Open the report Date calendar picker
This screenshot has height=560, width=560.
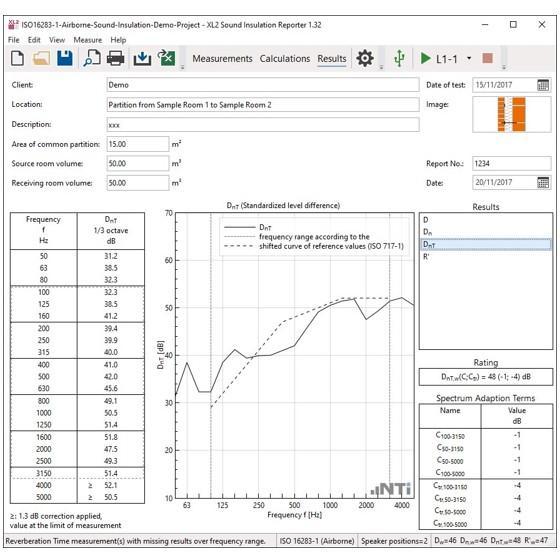pyautogui.click(x=543, y=182)
